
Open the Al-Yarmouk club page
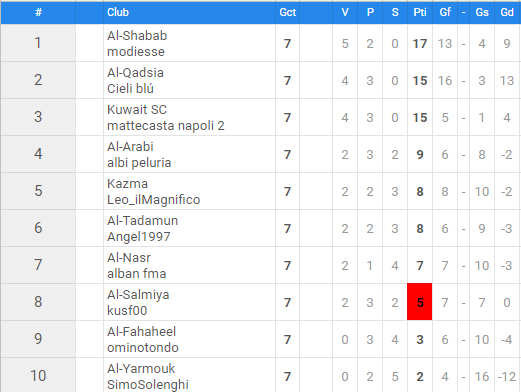click(x=141, y=369)
